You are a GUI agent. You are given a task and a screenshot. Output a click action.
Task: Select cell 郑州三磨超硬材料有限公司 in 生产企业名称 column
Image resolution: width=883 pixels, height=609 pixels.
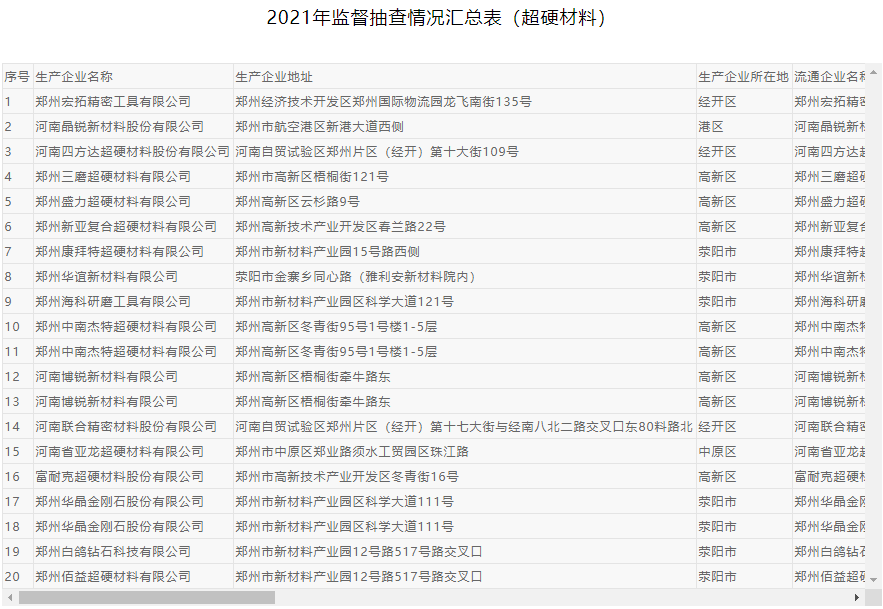(133, 177)
